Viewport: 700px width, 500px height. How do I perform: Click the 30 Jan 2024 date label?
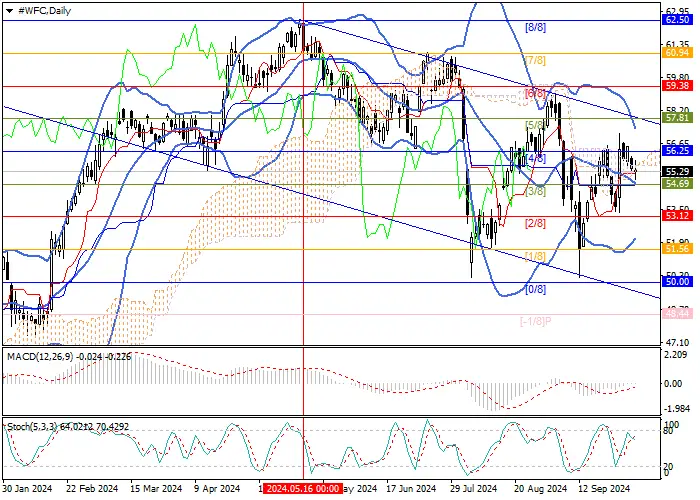28,488
